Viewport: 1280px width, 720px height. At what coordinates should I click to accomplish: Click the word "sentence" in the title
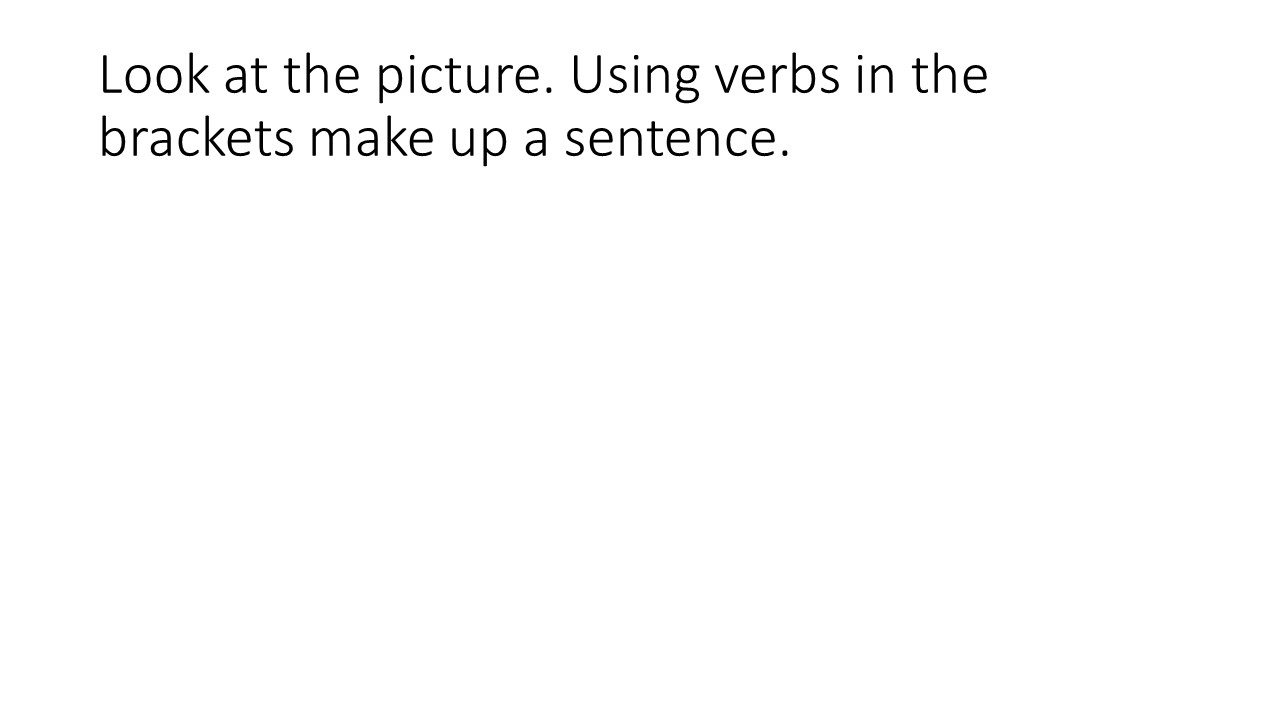667,140
